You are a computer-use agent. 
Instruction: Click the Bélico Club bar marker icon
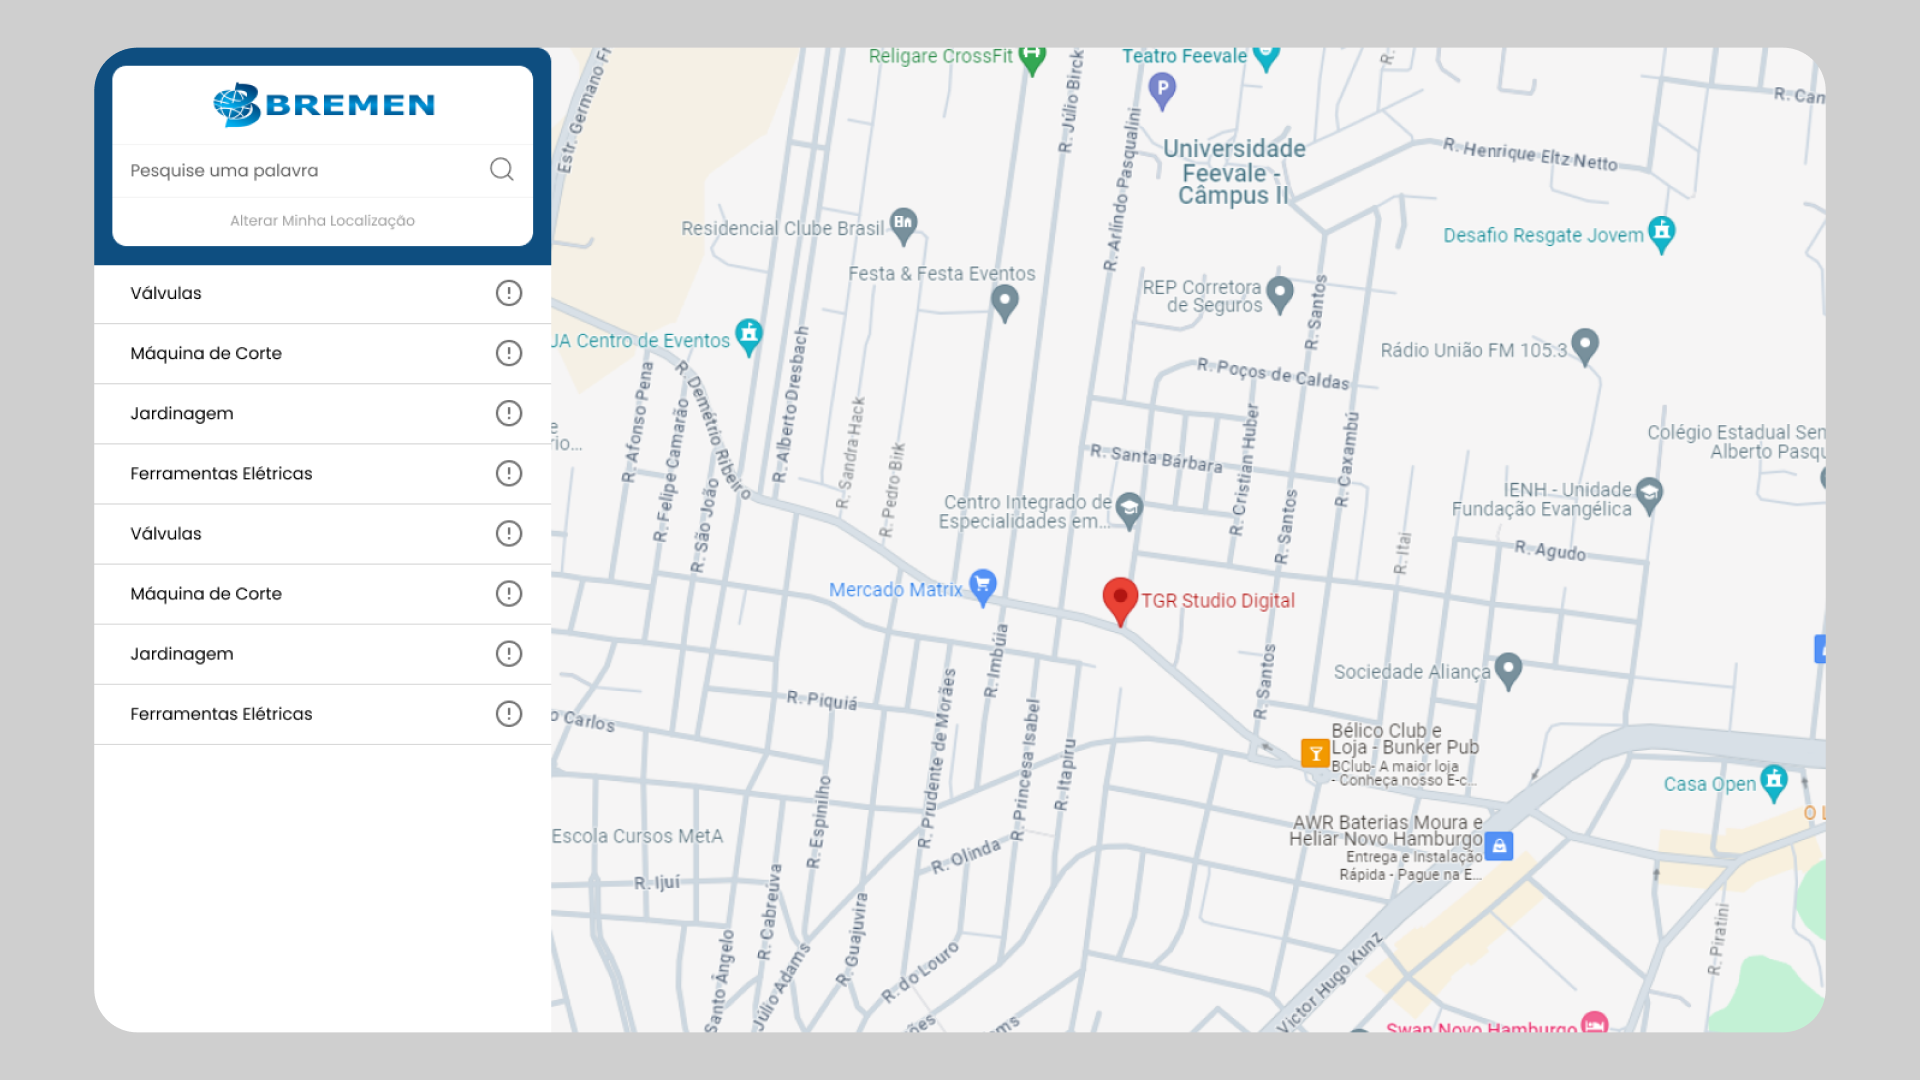coord(1314,752)
